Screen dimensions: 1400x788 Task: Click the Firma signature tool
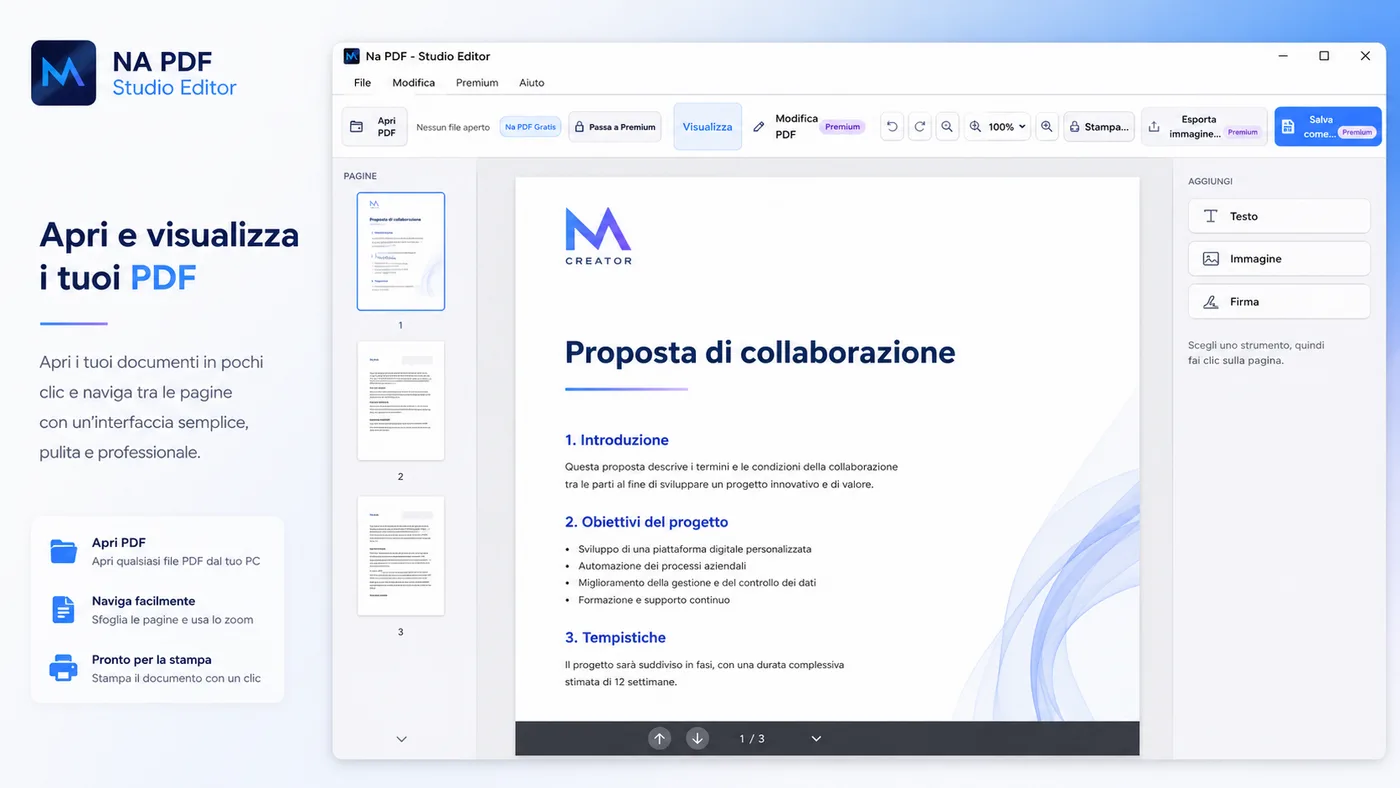(1279, 301)
